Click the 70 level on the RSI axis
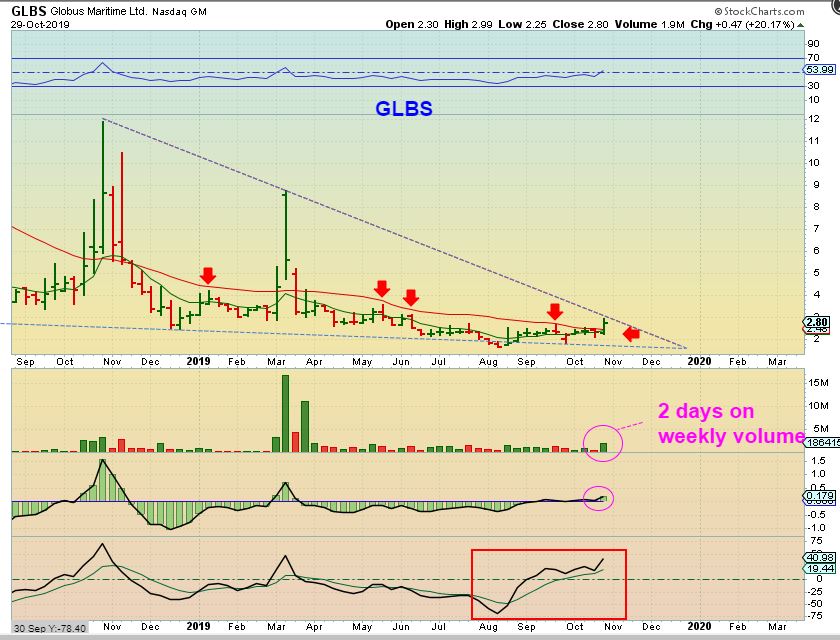The width and height of the screenshot is (840, 640). pyautogui.click(x=813, y=58)
